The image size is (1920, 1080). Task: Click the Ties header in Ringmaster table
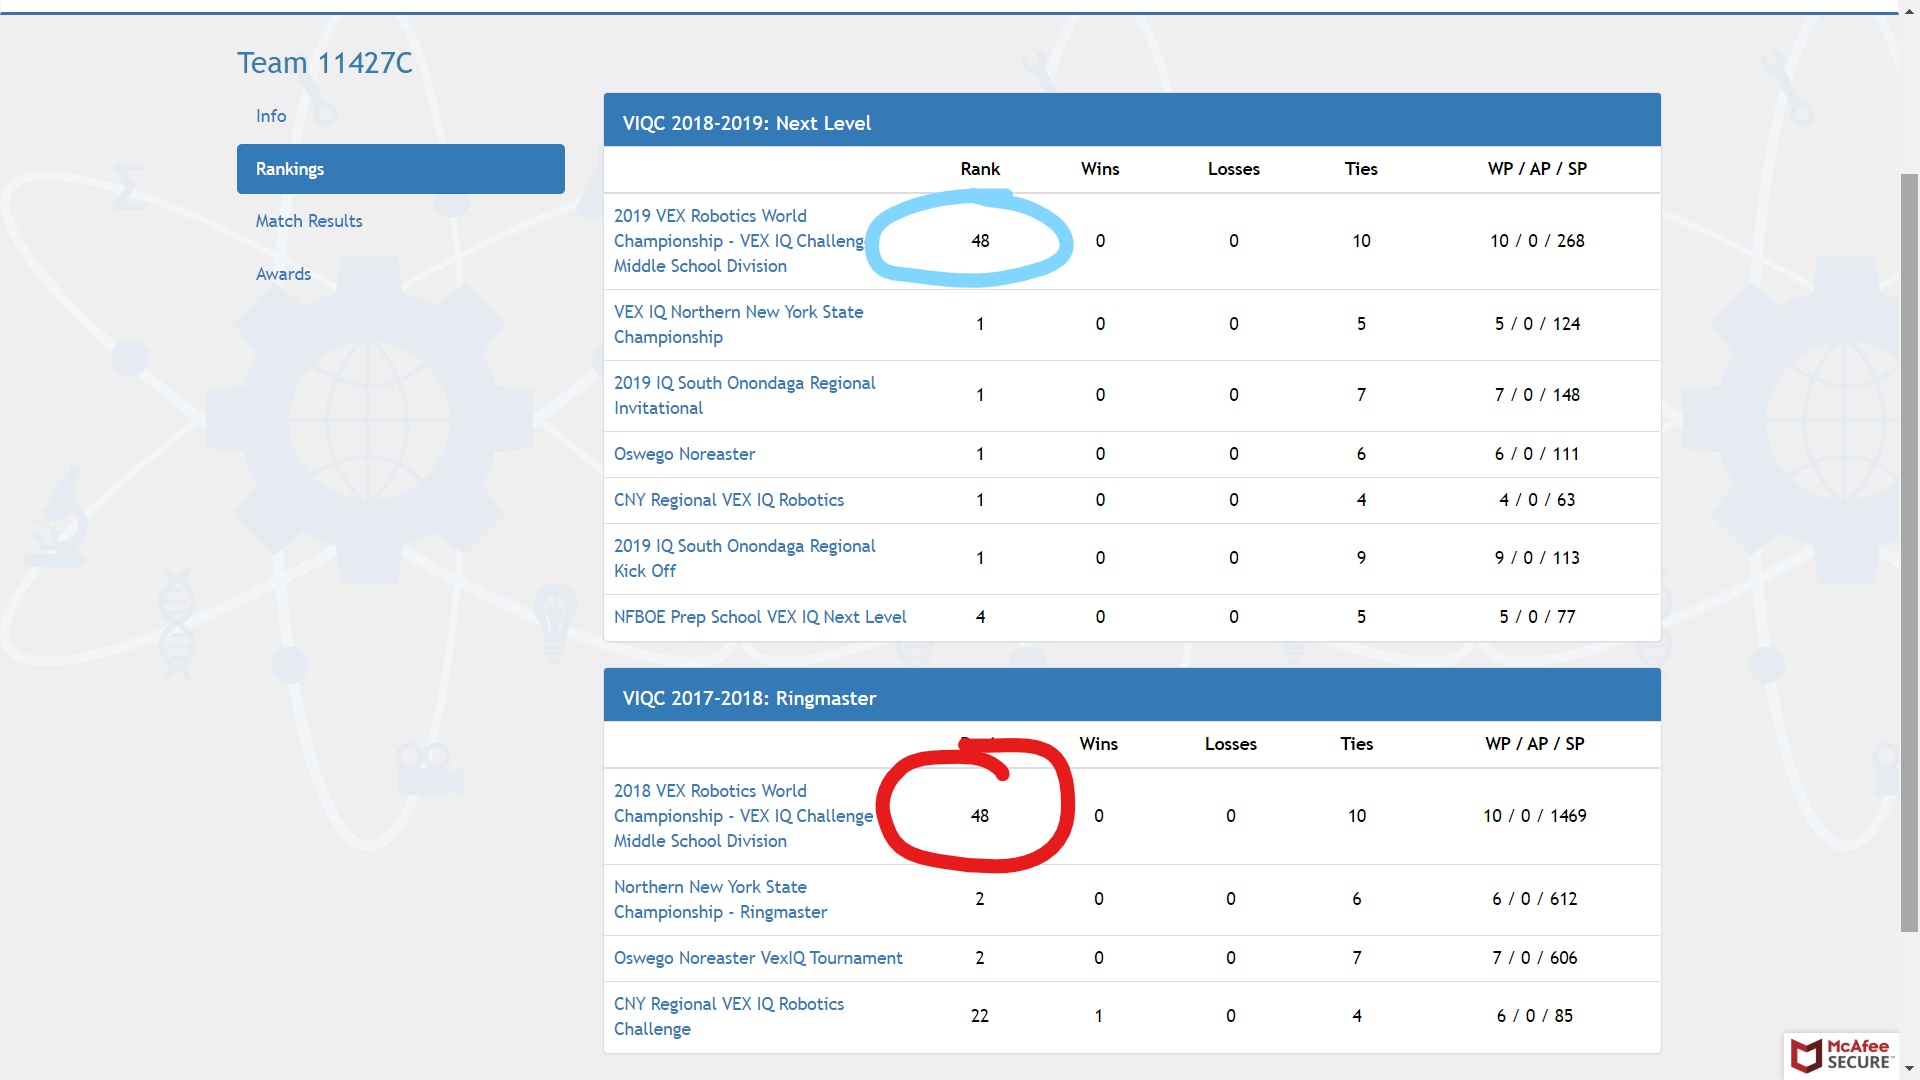click(x=1356, y=744)
